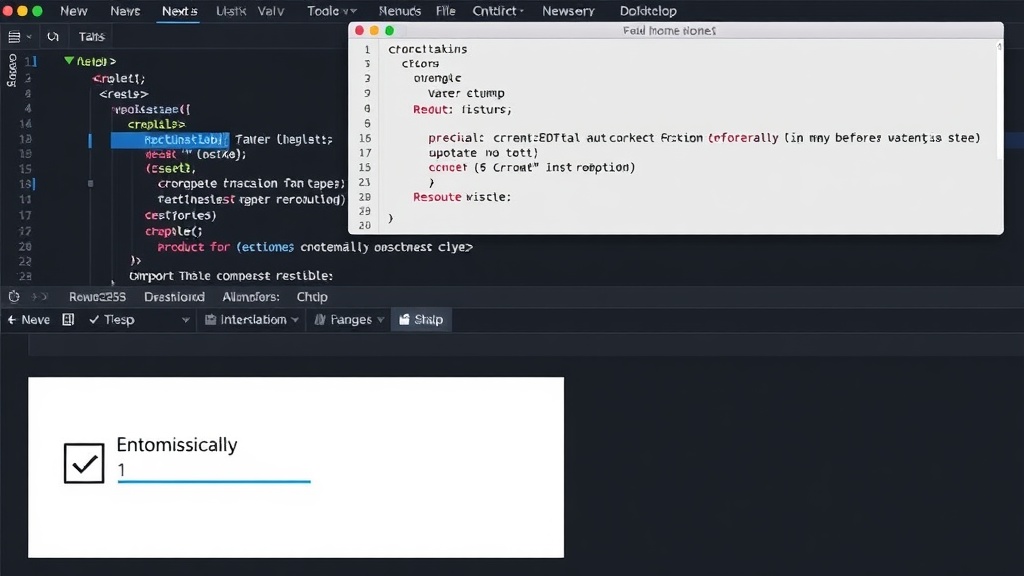Click the back arrow beside Neve

coord(12,319)
